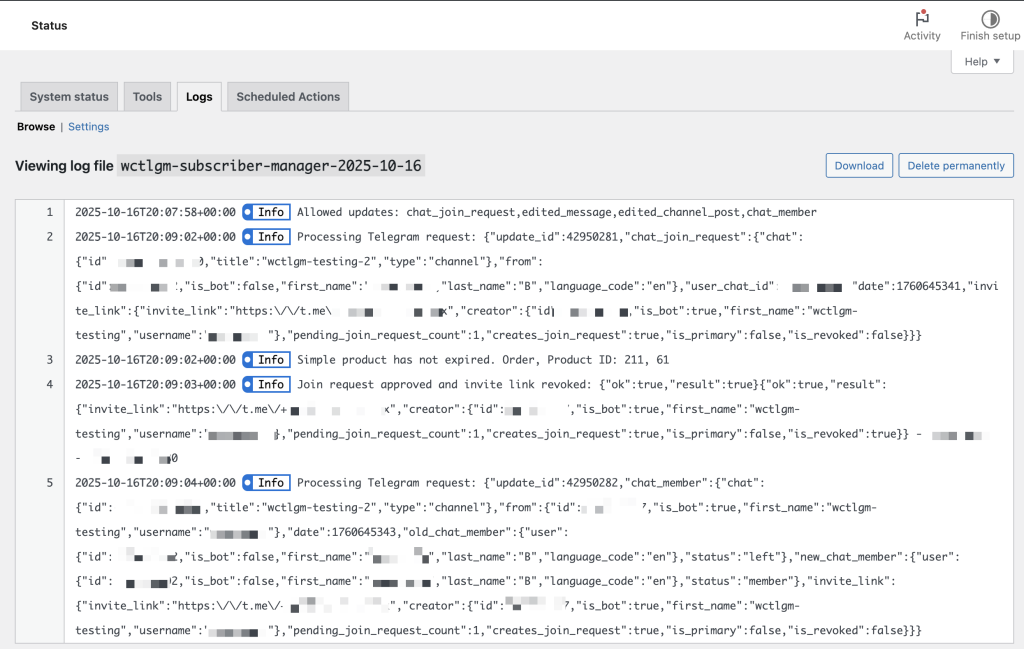The height and width of the screenshot is (649, 1024).
Task: Go to the Scheduled Actions tab
Action: 288,97
